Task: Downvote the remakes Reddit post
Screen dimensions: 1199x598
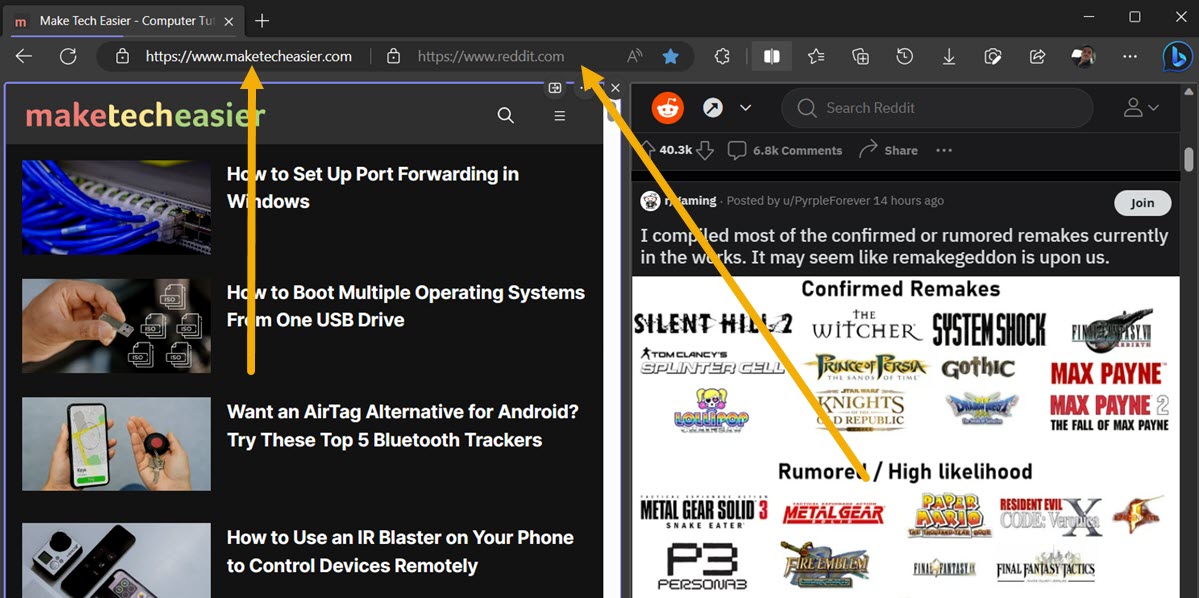Action: (x=706, y=150)
